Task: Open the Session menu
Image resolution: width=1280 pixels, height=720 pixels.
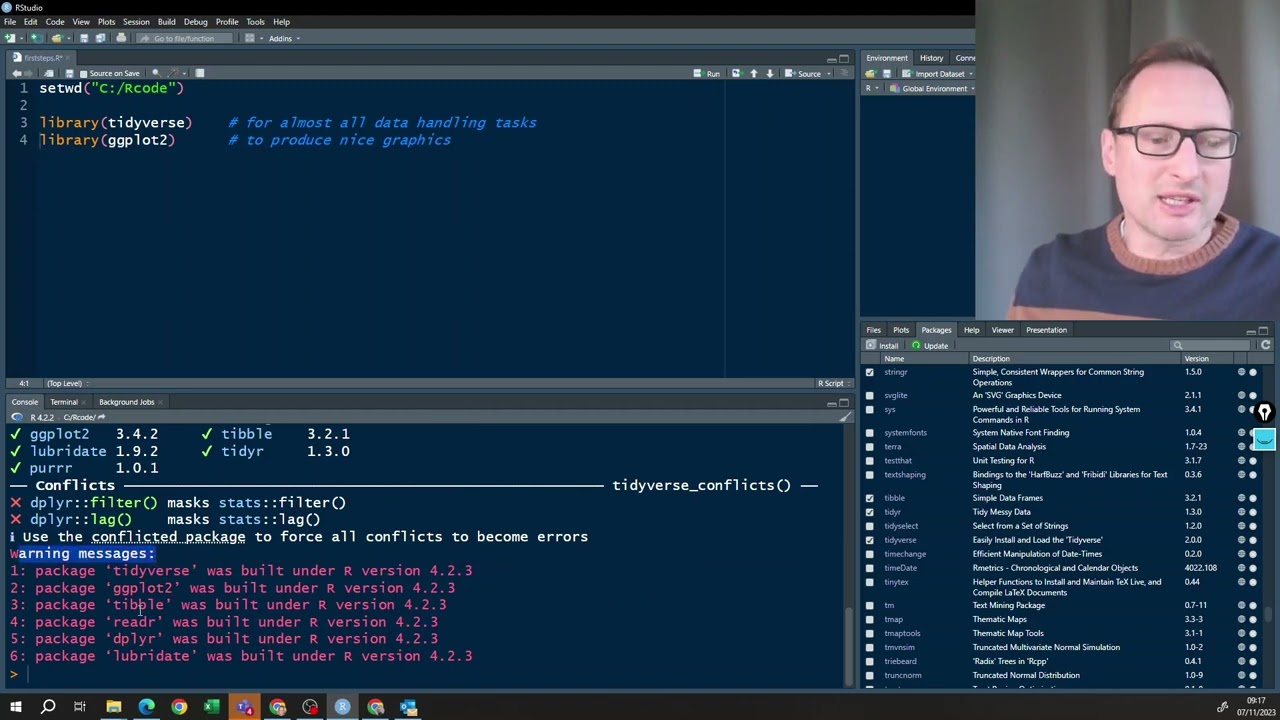Action: (x=136, y=22)
